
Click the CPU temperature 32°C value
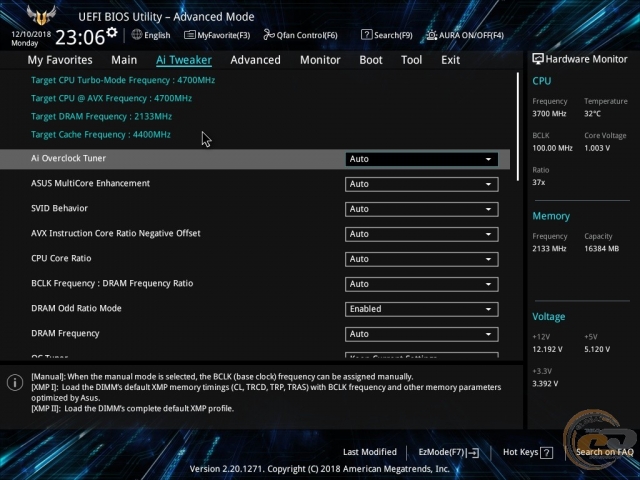592,114
